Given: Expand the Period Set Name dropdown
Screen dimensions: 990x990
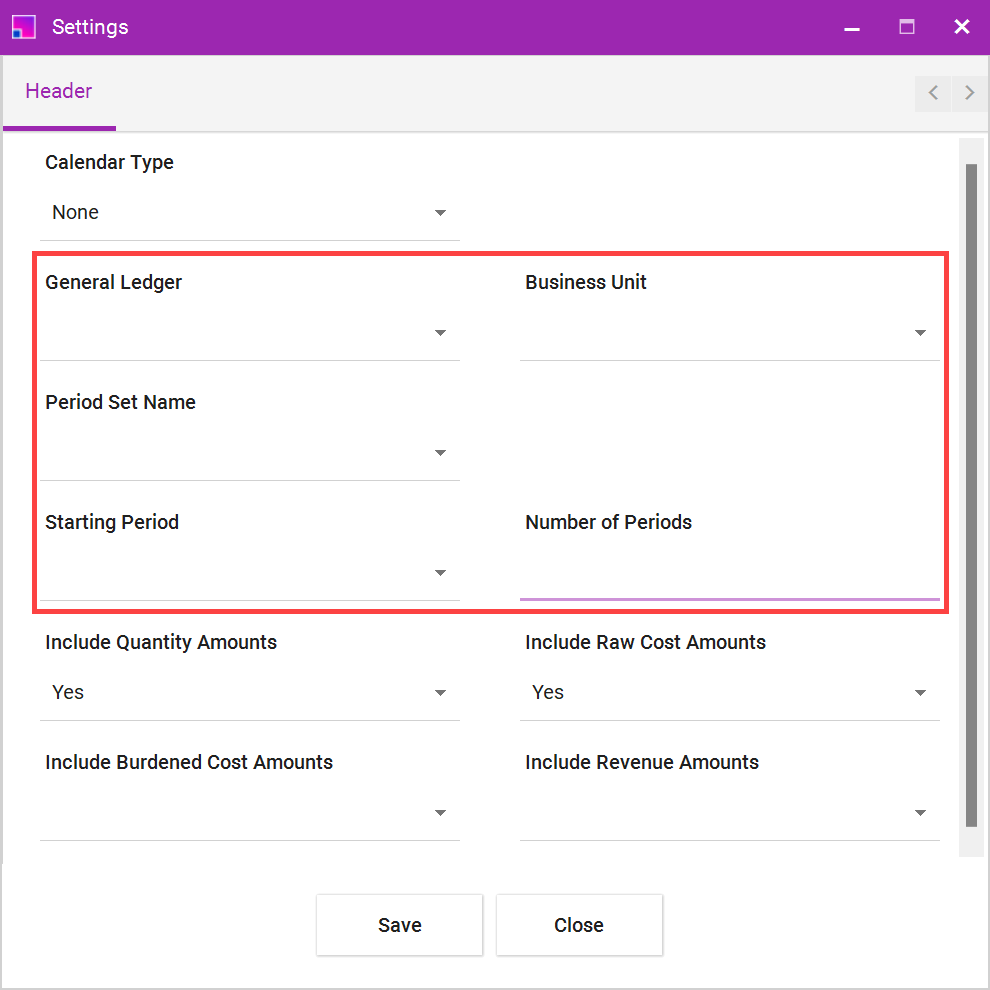Looking at the screenshot, I should 249,453.
